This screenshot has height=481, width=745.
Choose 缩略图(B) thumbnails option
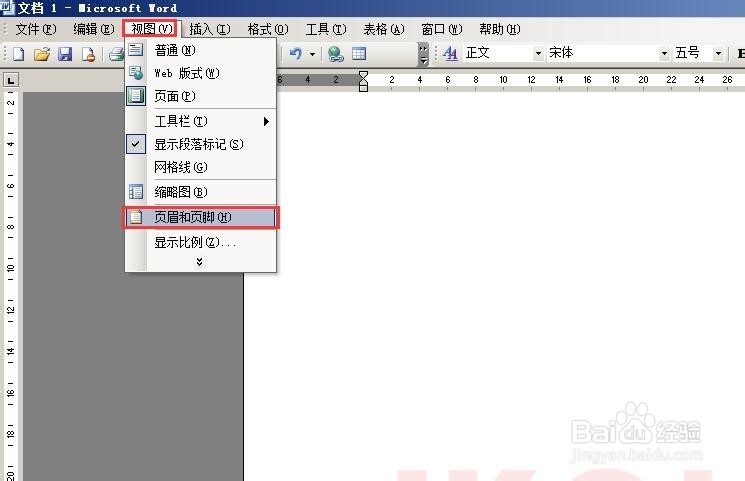(201, 192)
